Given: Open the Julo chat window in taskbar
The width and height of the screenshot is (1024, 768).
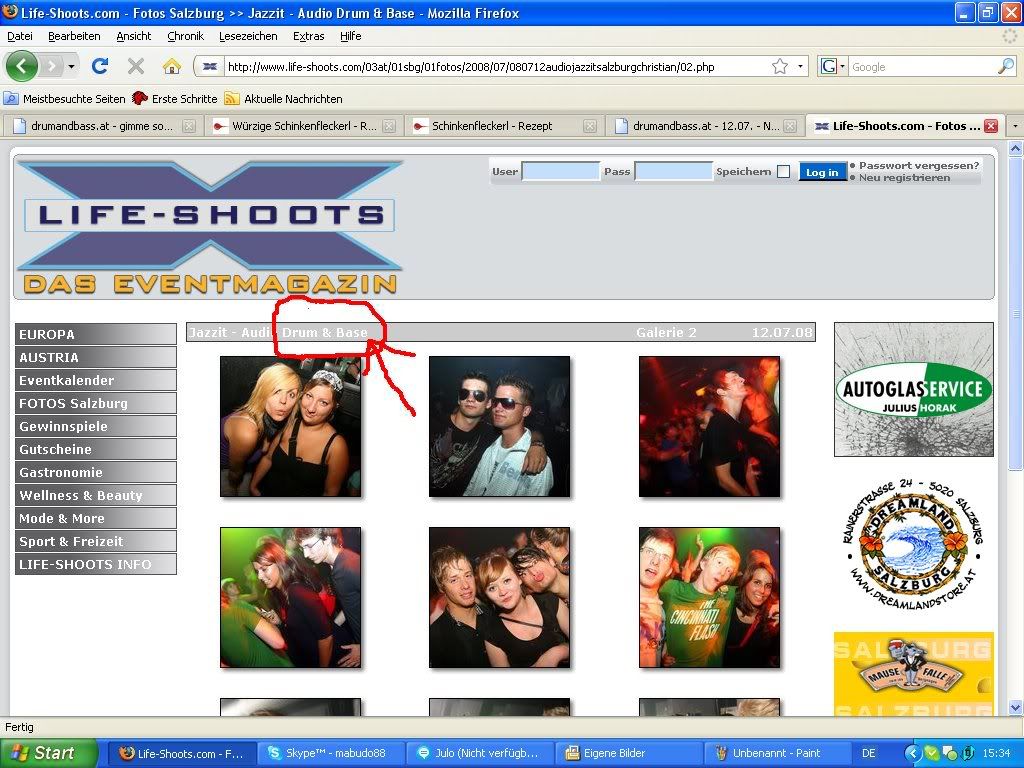Looking at the screenshot, I should (x=479, y=753).
